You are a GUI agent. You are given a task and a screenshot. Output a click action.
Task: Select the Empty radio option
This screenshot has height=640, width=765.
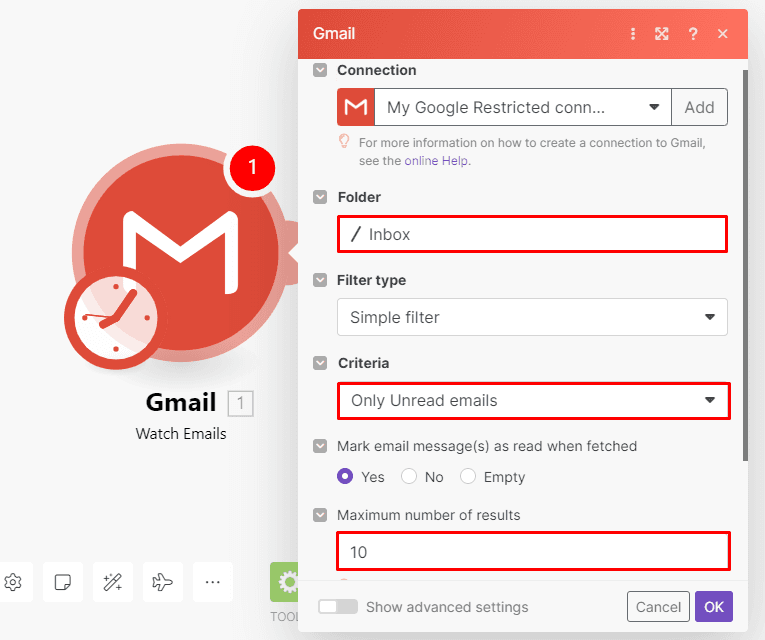468,477
